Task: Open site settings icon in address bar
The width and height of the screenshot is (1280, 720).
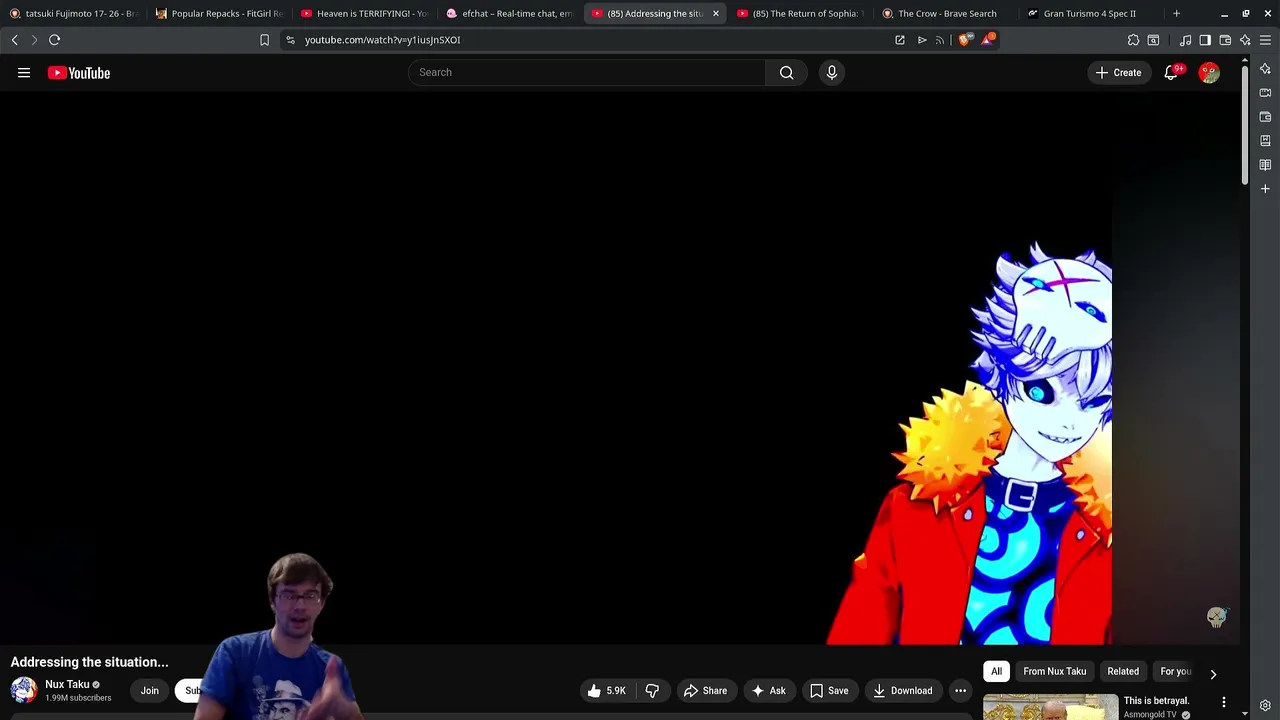Action: click(x=290, y=40)
